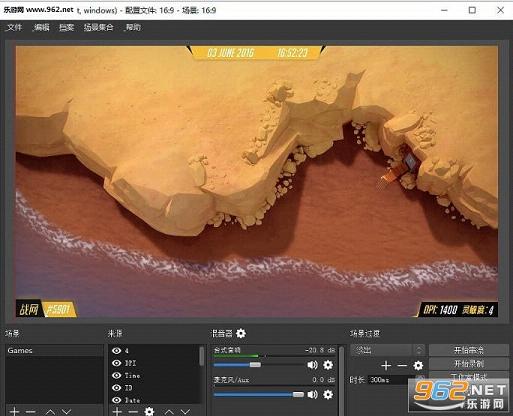Remove selected scene with minus icon
This screenshot has height=416, width=513.
point(31,412)
